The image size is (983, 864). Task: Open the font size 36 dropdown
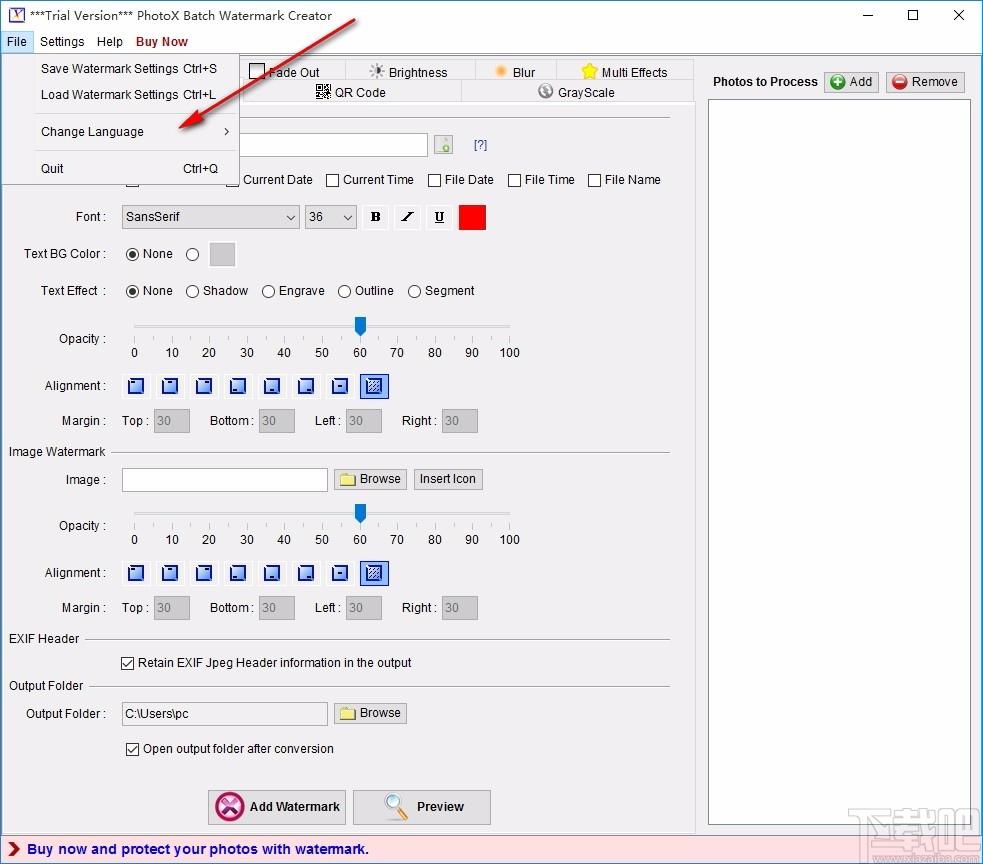(331, 217)
